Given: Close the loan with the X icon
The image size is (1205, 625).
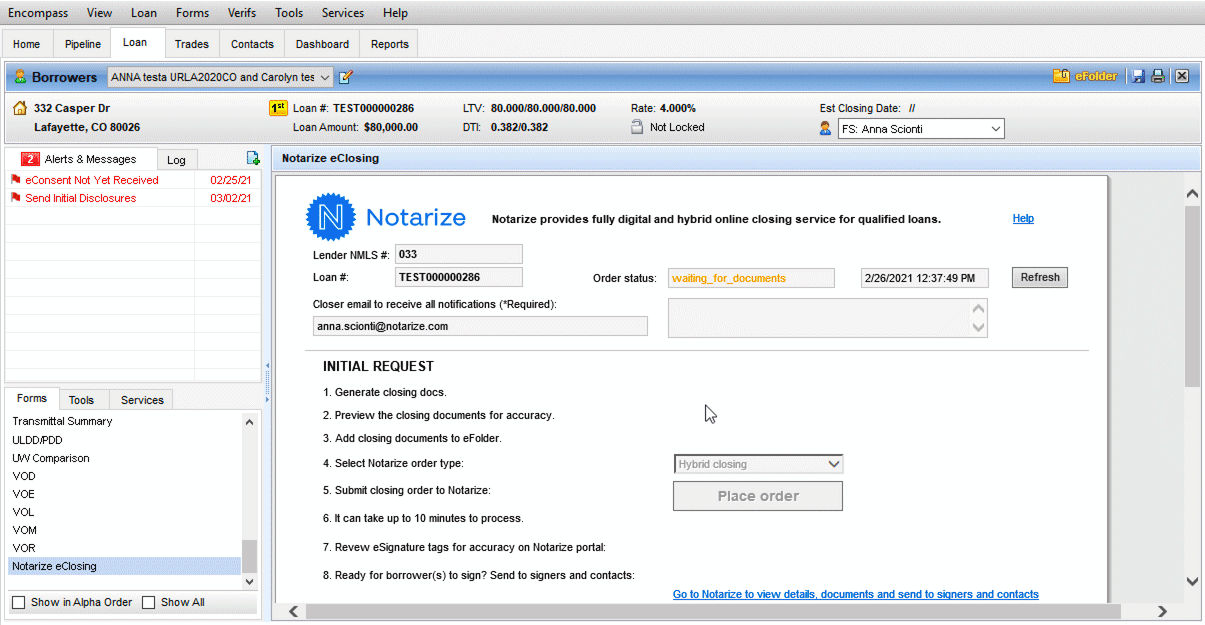Looking at the screenshot, I should click(x=1181, y=77).
